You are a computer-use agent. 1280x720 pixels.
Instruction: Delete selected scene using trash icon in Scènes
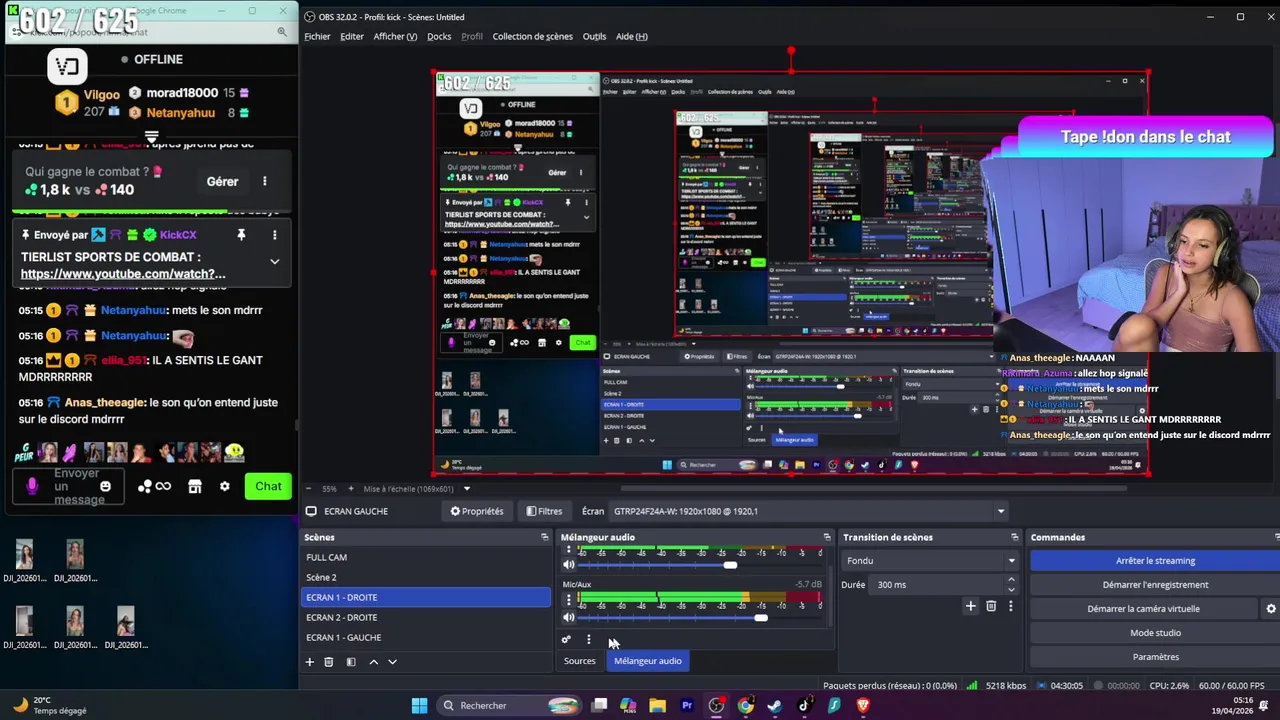click(329, 662)
